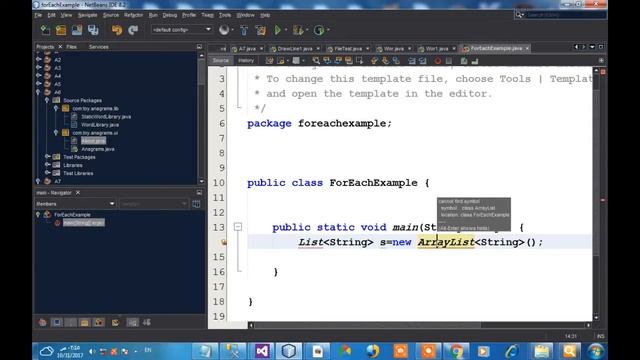Collapse the Source Packages node
This screenshot has width=640, height=360.
click(x=47, y=100)
